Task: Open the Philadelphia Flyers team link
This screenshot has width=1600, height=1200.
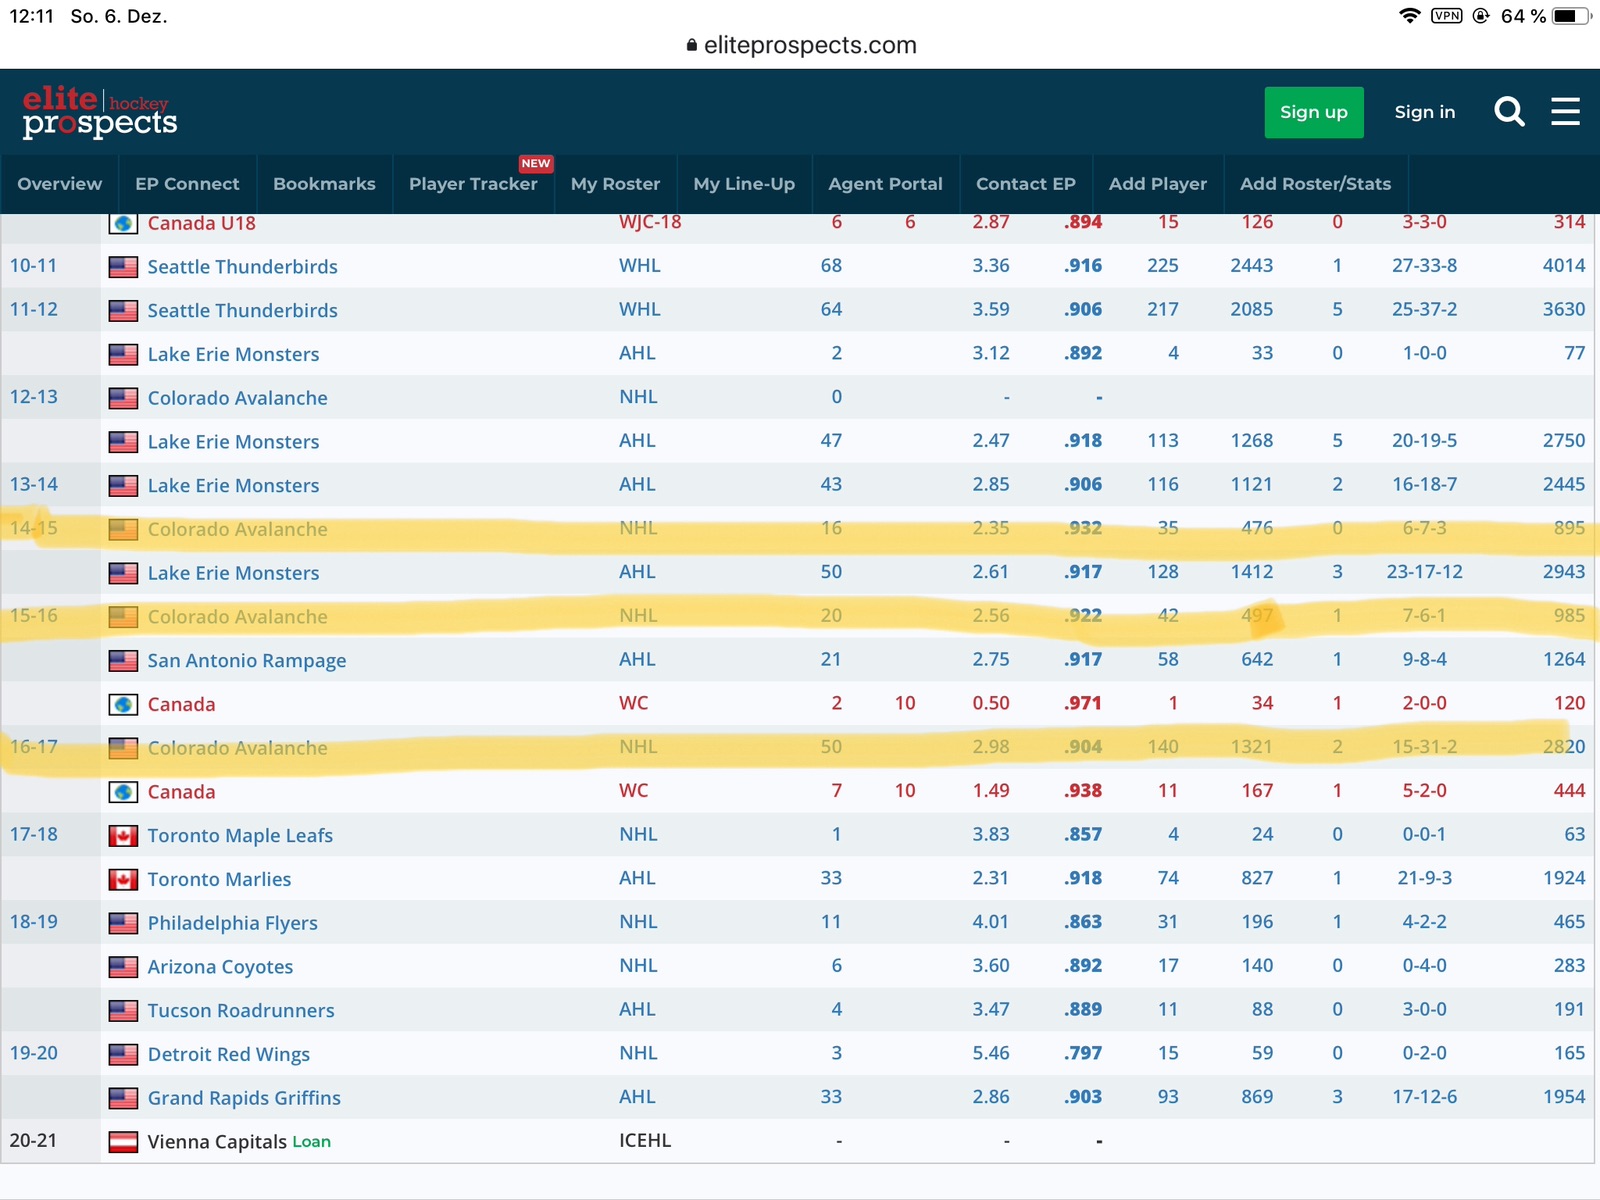Action: tap(232, 923)
